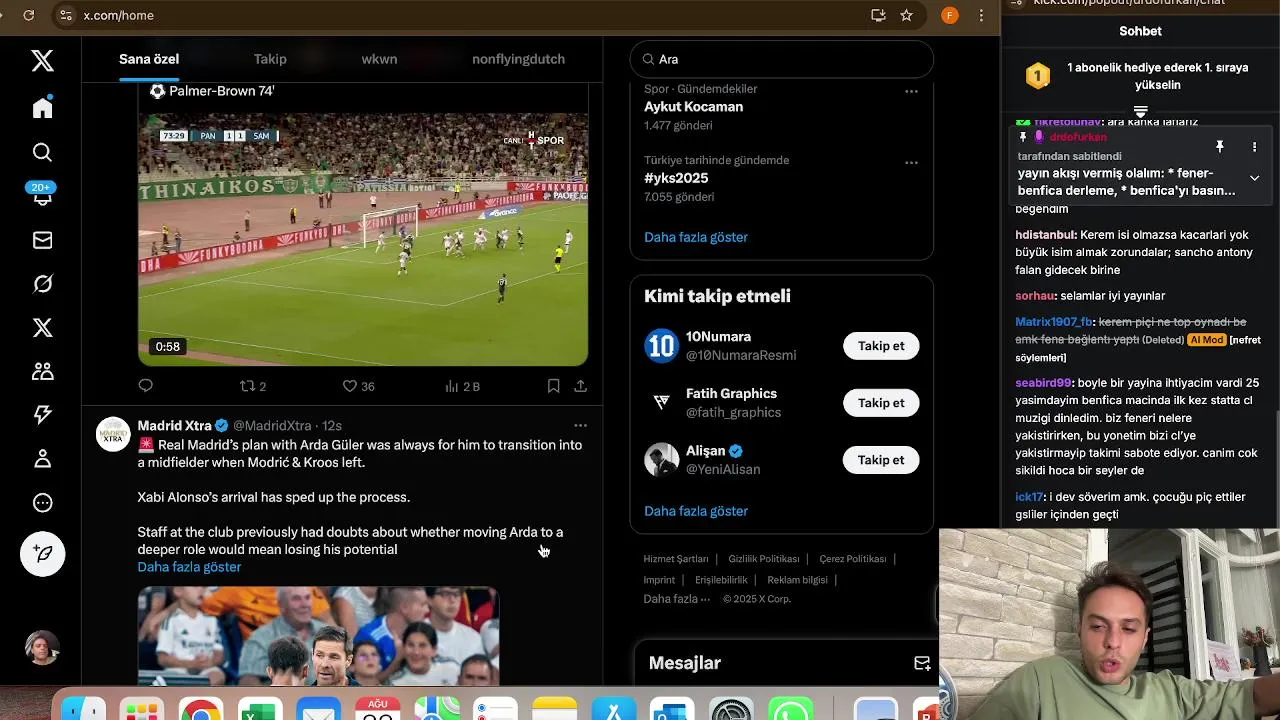Switch to nonflyingdutch tab

(x=518, y=59)
